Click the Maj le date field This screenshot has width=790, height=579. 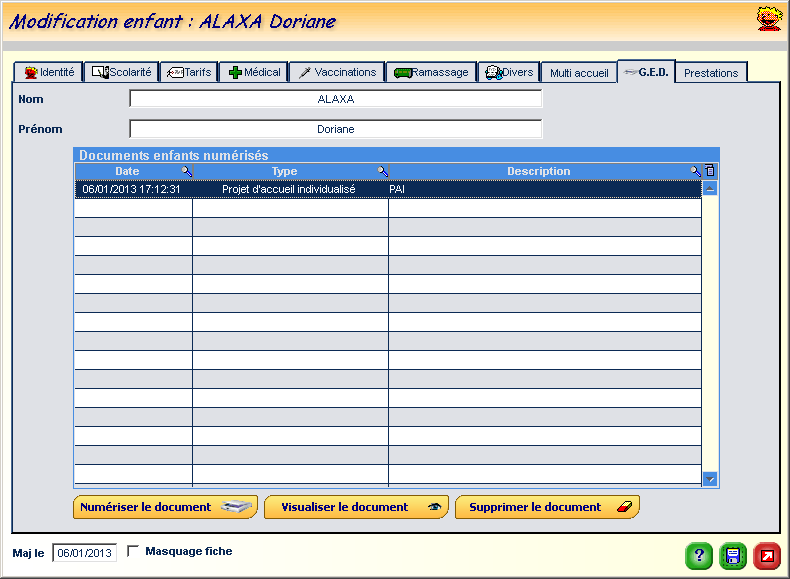pos(84,552)
